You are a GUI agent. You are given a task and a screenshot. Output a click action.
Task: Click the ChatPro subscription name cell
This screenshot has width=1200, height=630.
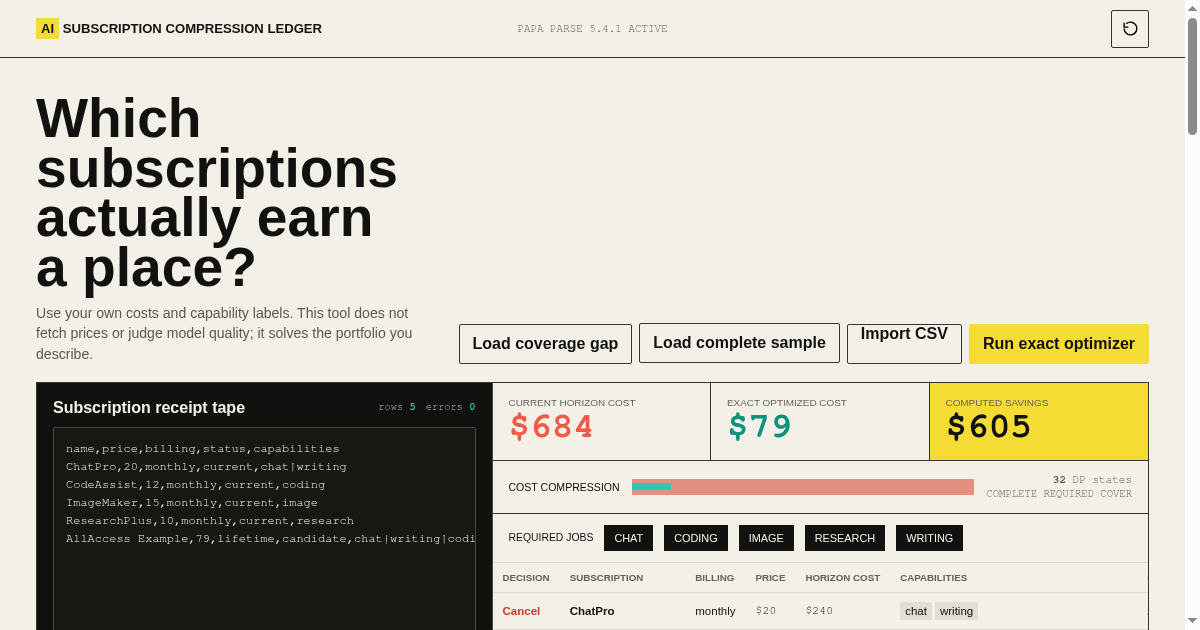coord(592,611)
